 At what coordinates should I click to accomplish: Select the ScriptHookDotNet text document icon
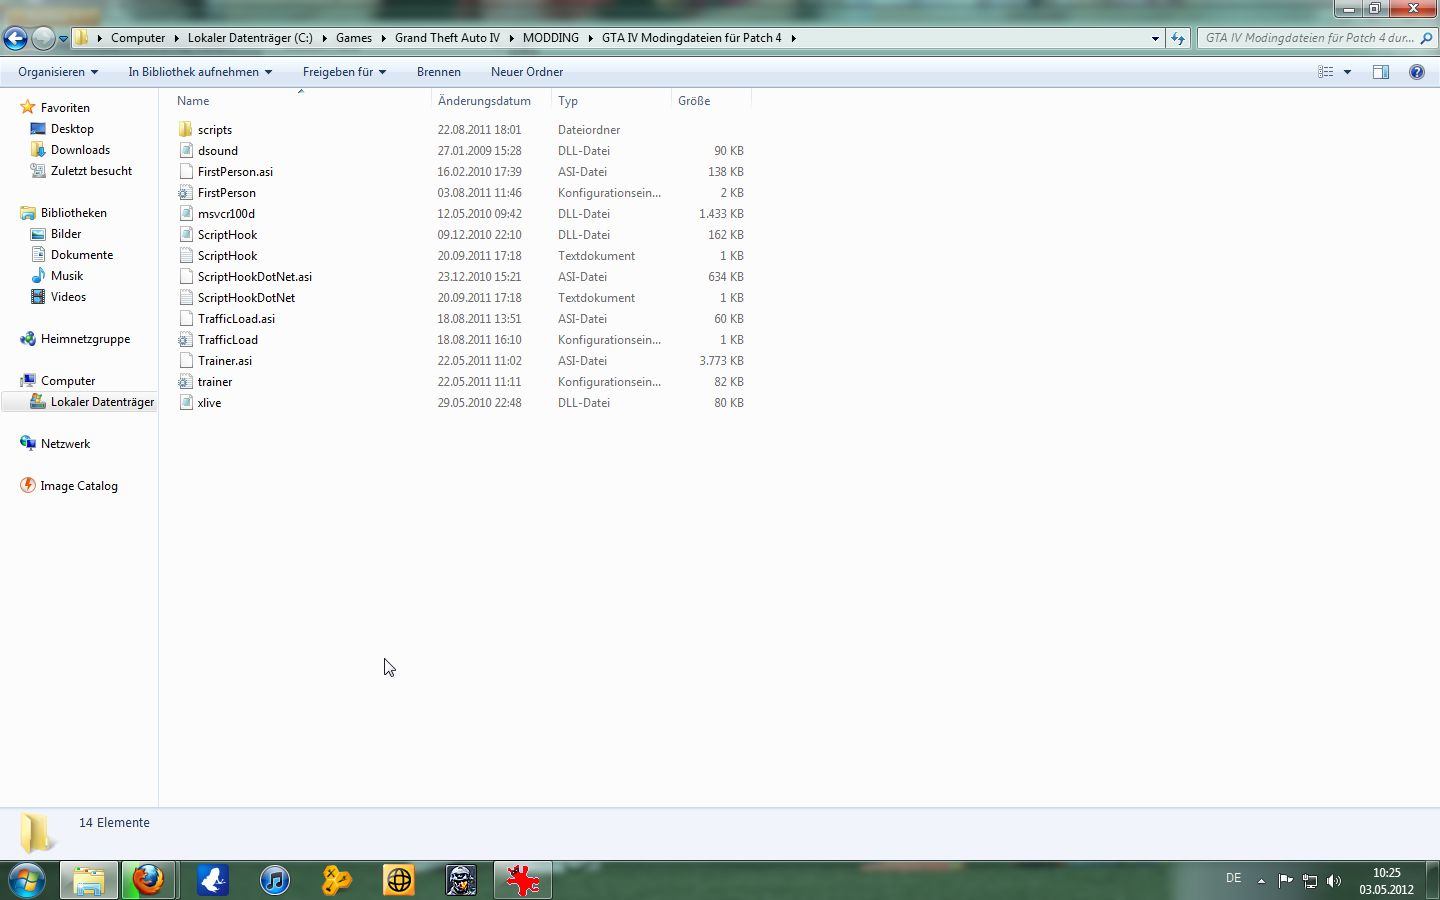click(x=185, y=298)
